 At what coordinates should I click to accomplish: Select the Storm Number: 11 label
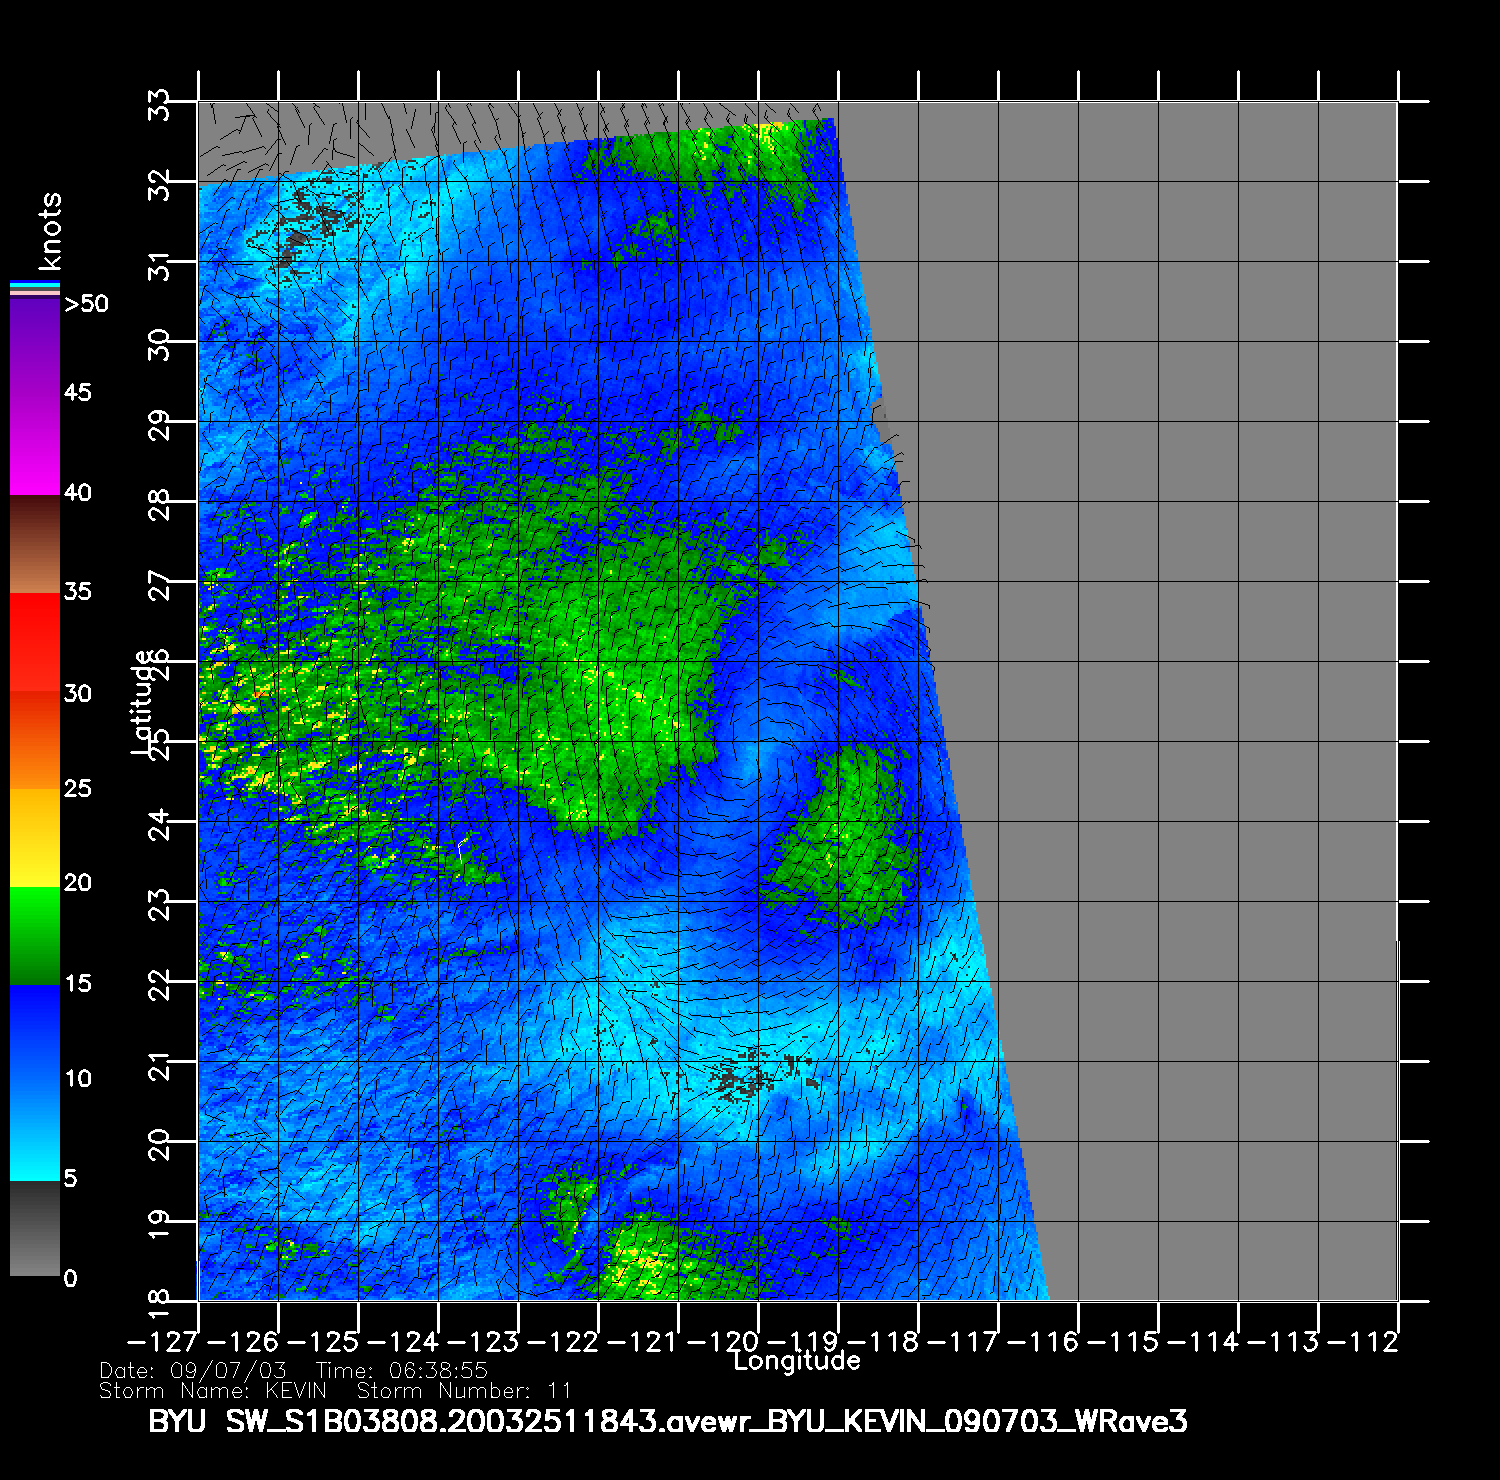pyautogui.click(x=464, y=1391)
